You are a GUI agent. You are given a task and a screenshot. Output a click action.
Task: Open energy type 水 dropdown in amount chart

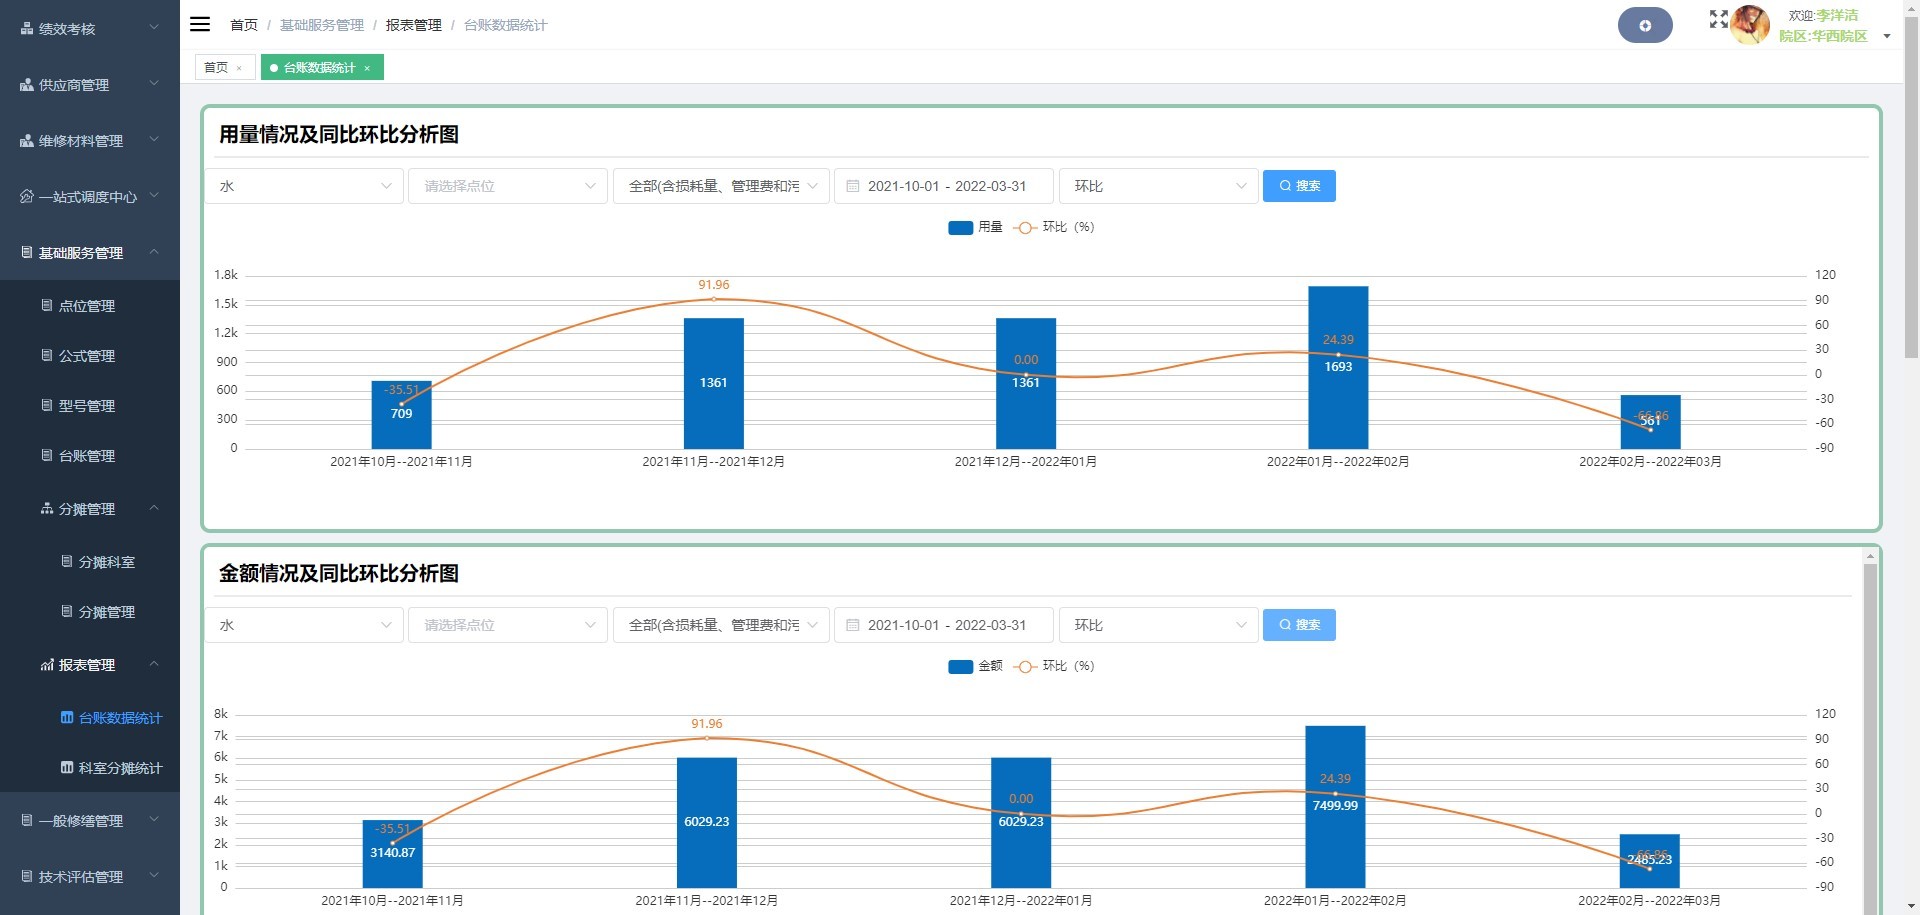coord(304,625)
